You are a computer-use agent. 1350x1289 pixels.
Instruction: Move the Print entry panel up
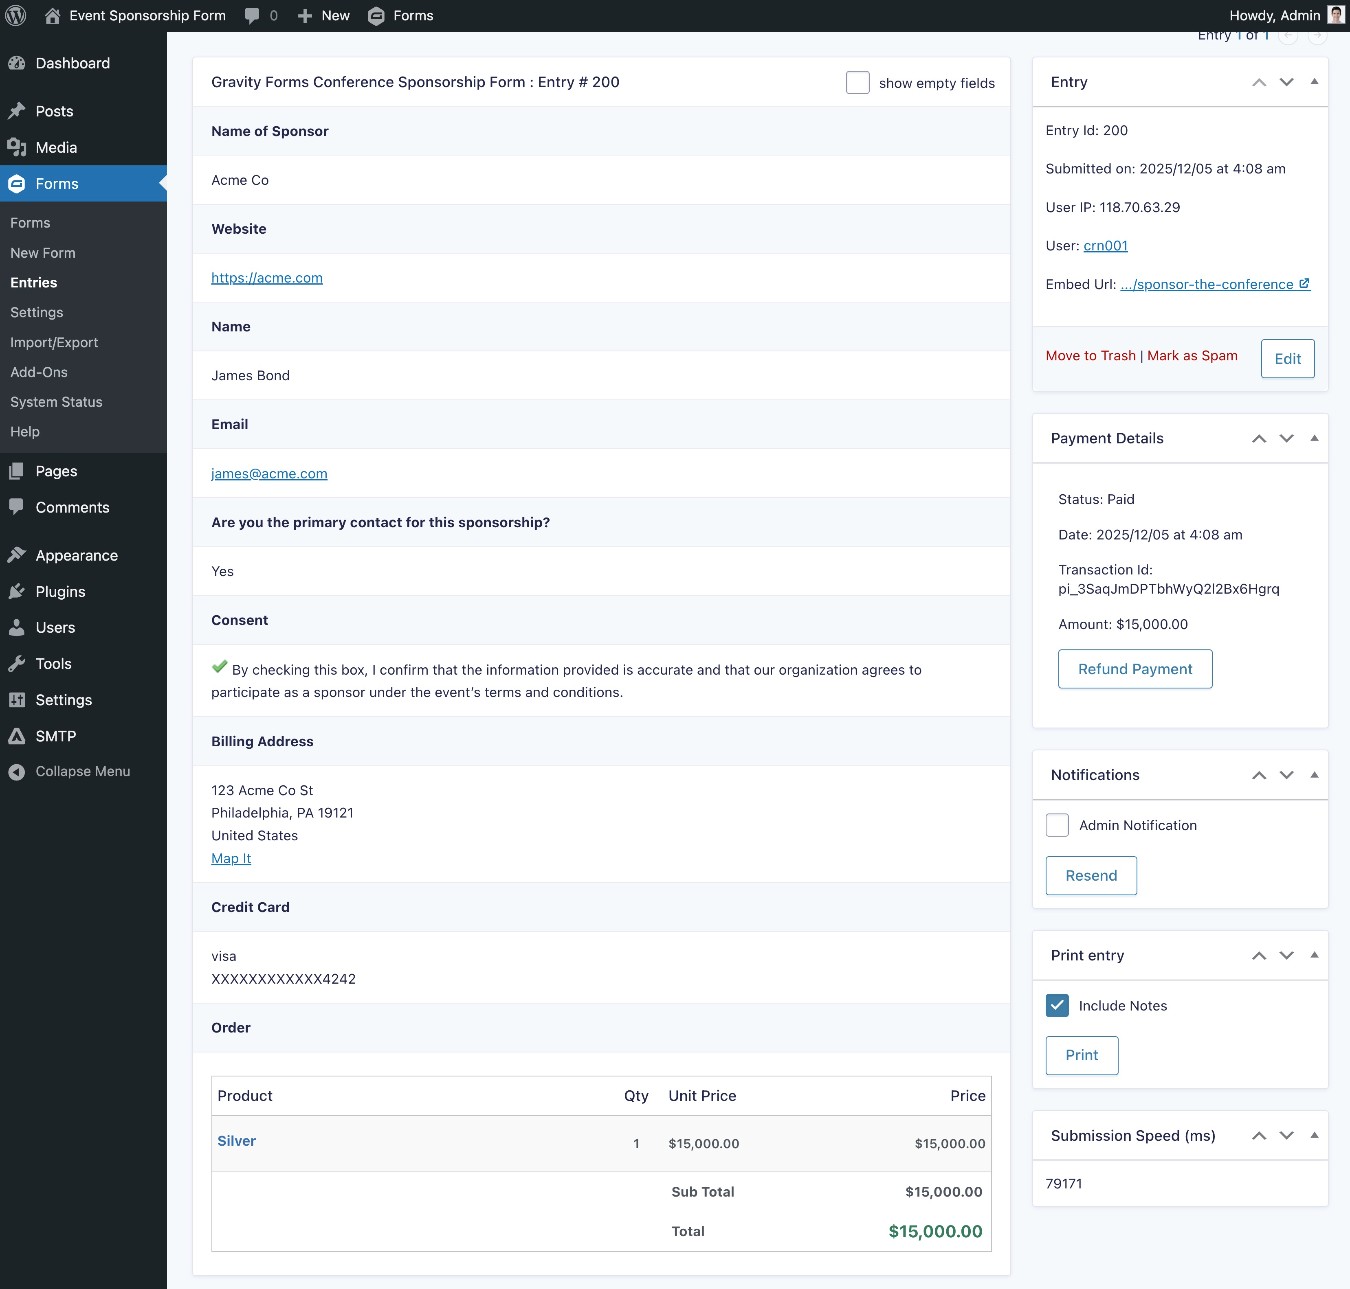click(x=1259, y=956)
